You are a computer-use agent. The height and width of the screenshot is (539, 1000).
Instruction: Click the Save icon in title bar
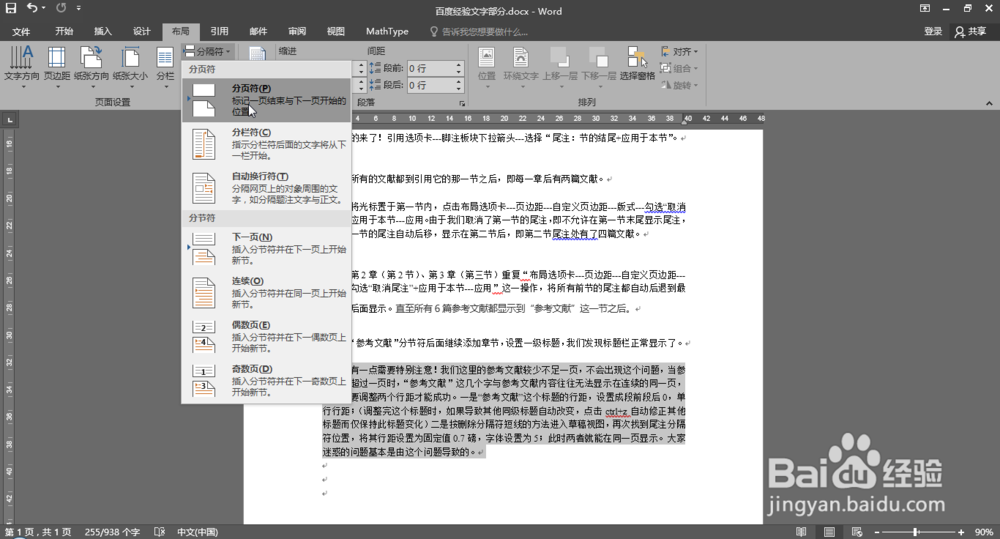[10, 8]
